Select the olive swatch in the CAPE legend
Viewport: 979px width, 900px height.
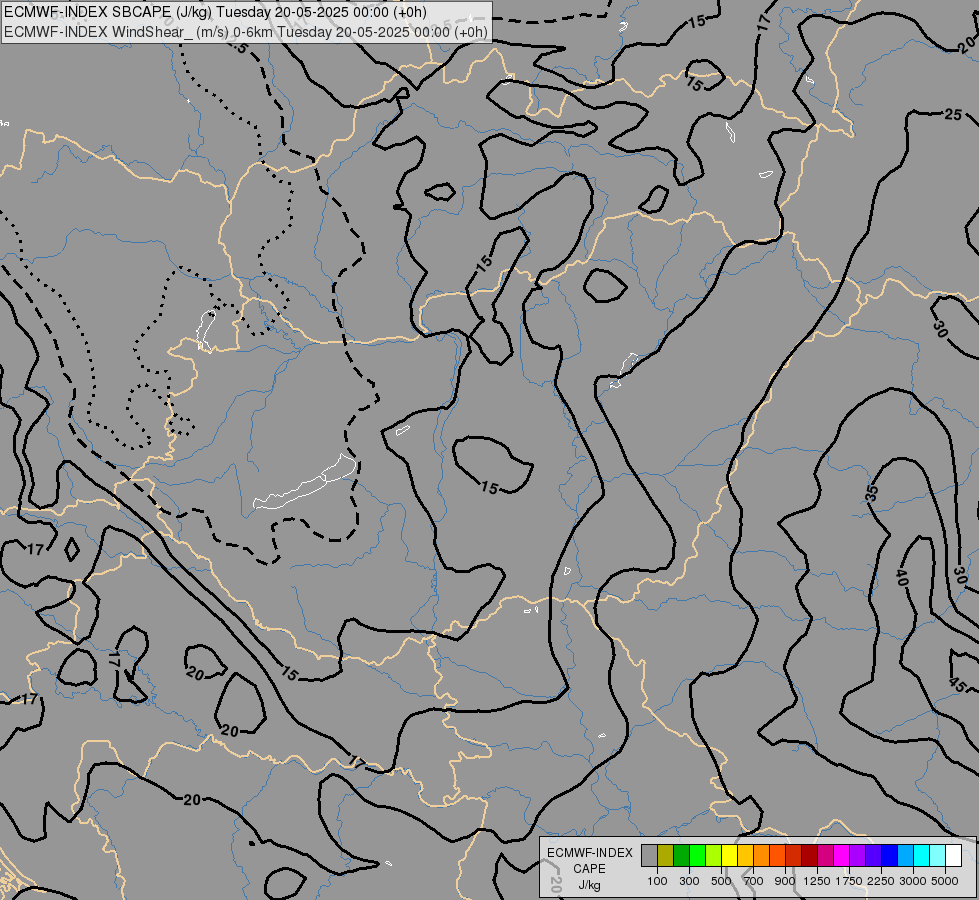click(x=666, y=855)
